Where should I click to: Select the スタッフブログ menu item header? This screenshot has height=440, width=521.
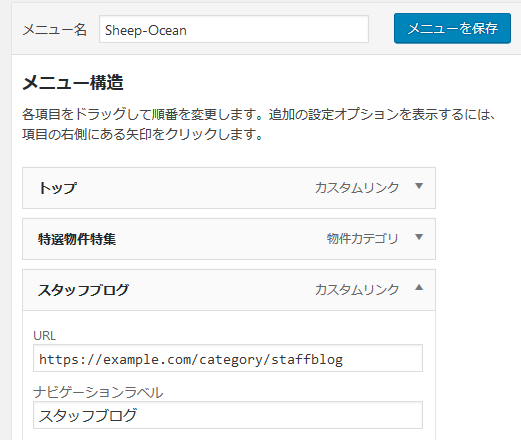click(229, 290)
